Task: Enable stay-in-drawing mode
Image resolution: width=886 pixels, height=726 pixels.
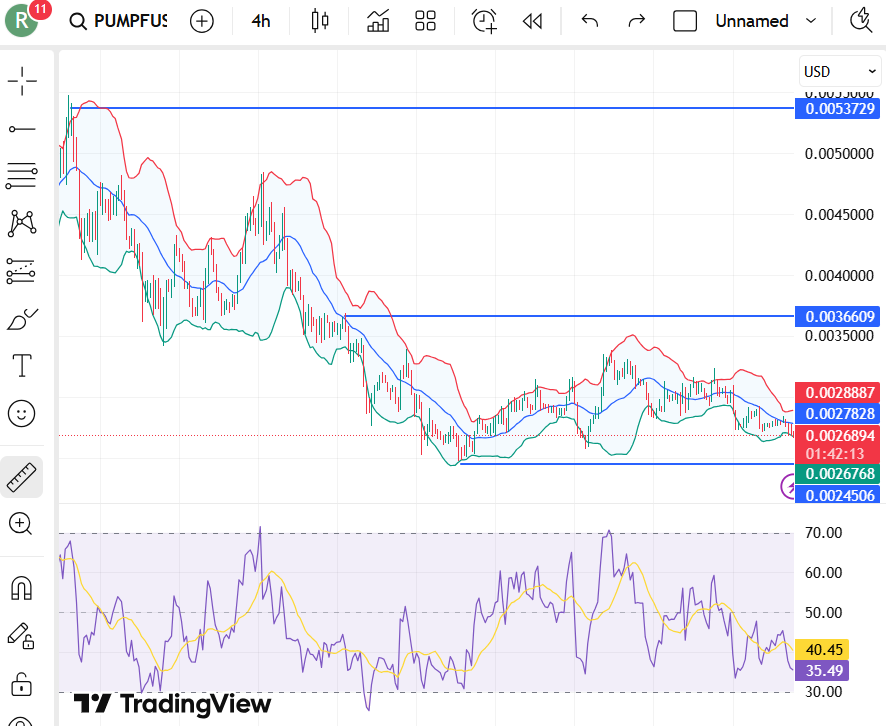Action: (22, 637)
